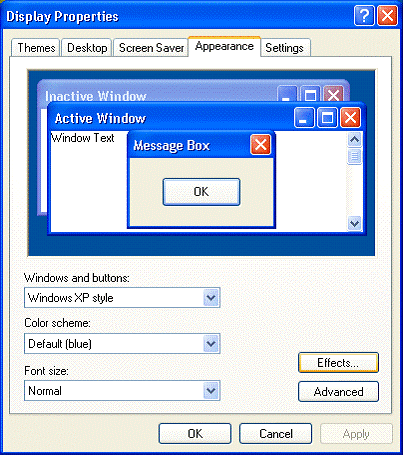The image size is (407, 457).
Task: Open the Desktop tab
Action: 87,48
